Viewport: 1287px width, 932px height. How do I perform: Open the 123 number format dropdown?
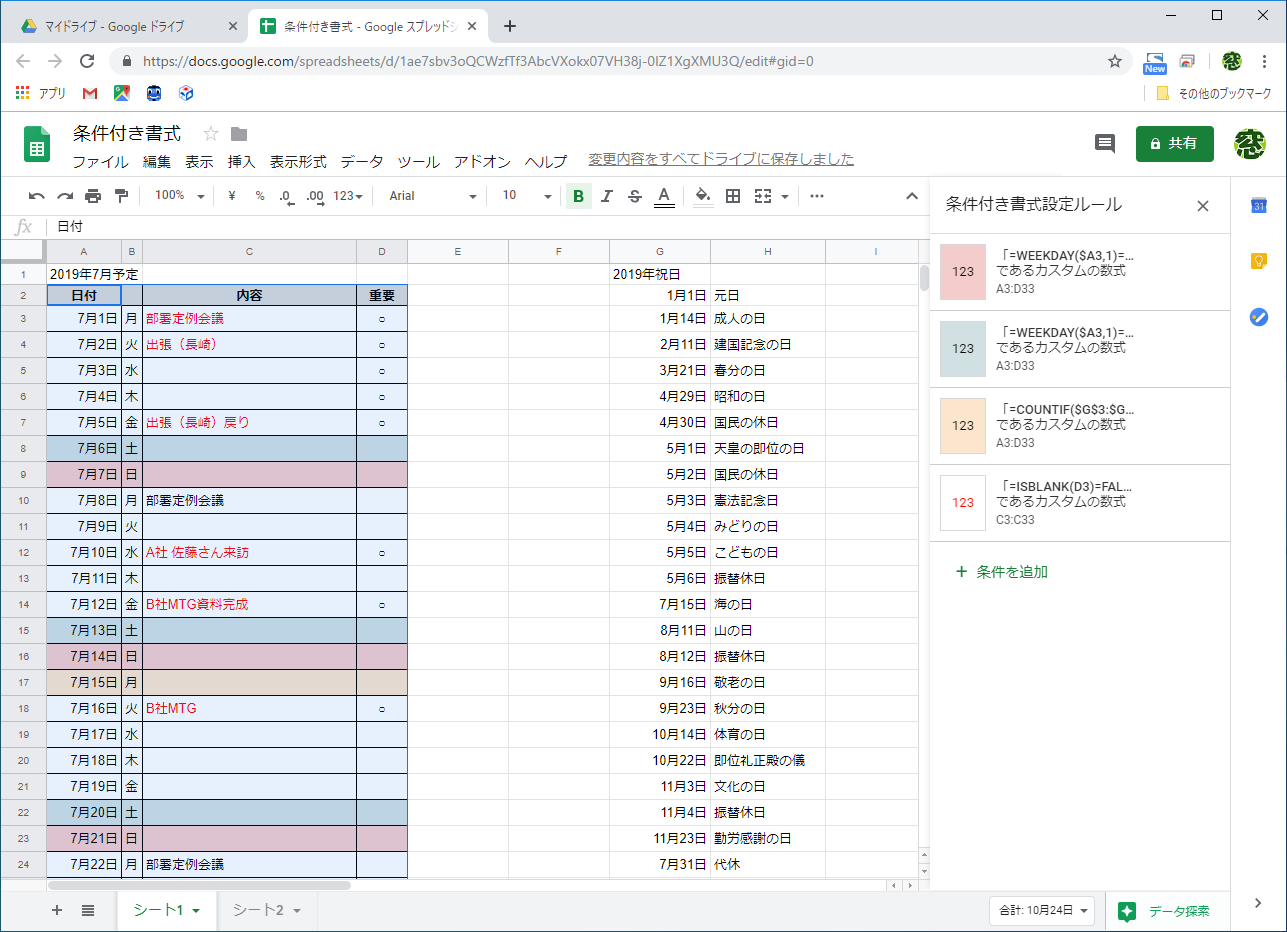pyautogui.click(x=348, y=196)
